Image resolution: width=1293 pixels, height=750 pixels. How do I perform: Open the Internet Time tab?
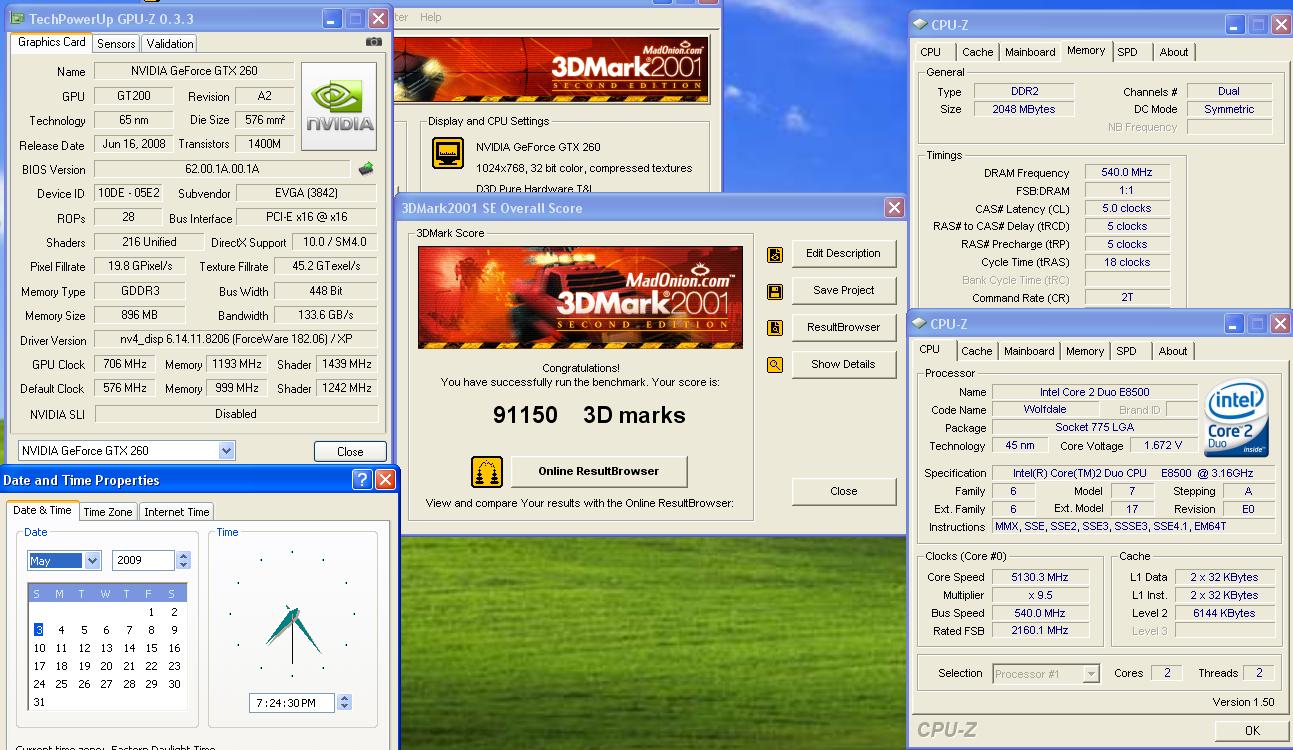(177, 512)
